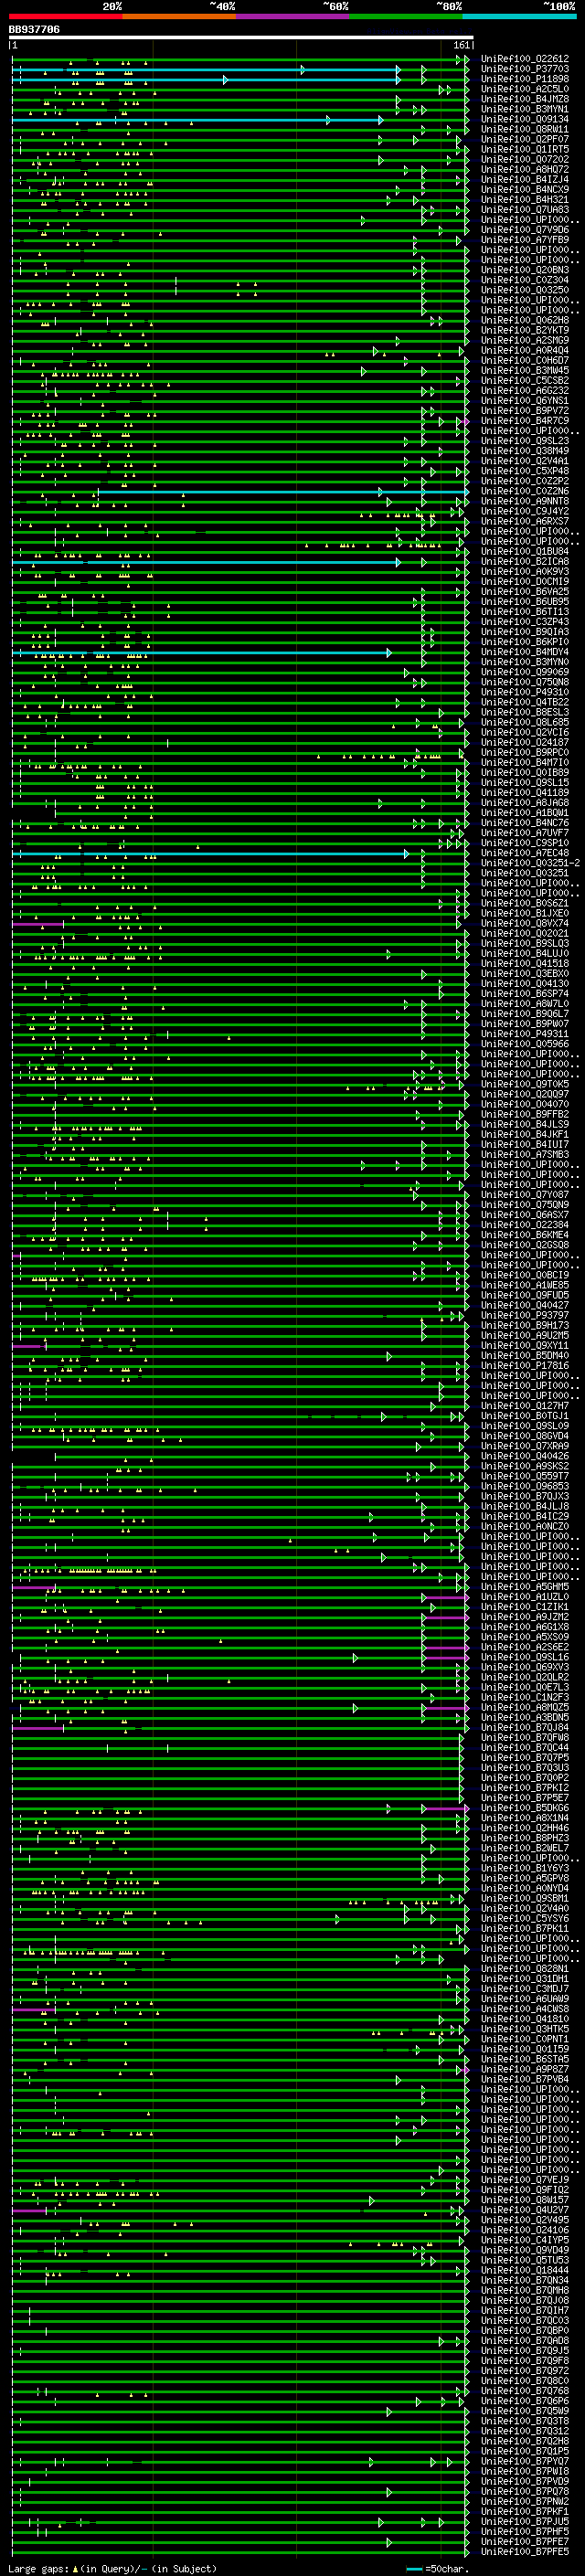Click the UniRef100_Q09134 hit label
The image size is (585, 2576).
click(x=525, y=119)
